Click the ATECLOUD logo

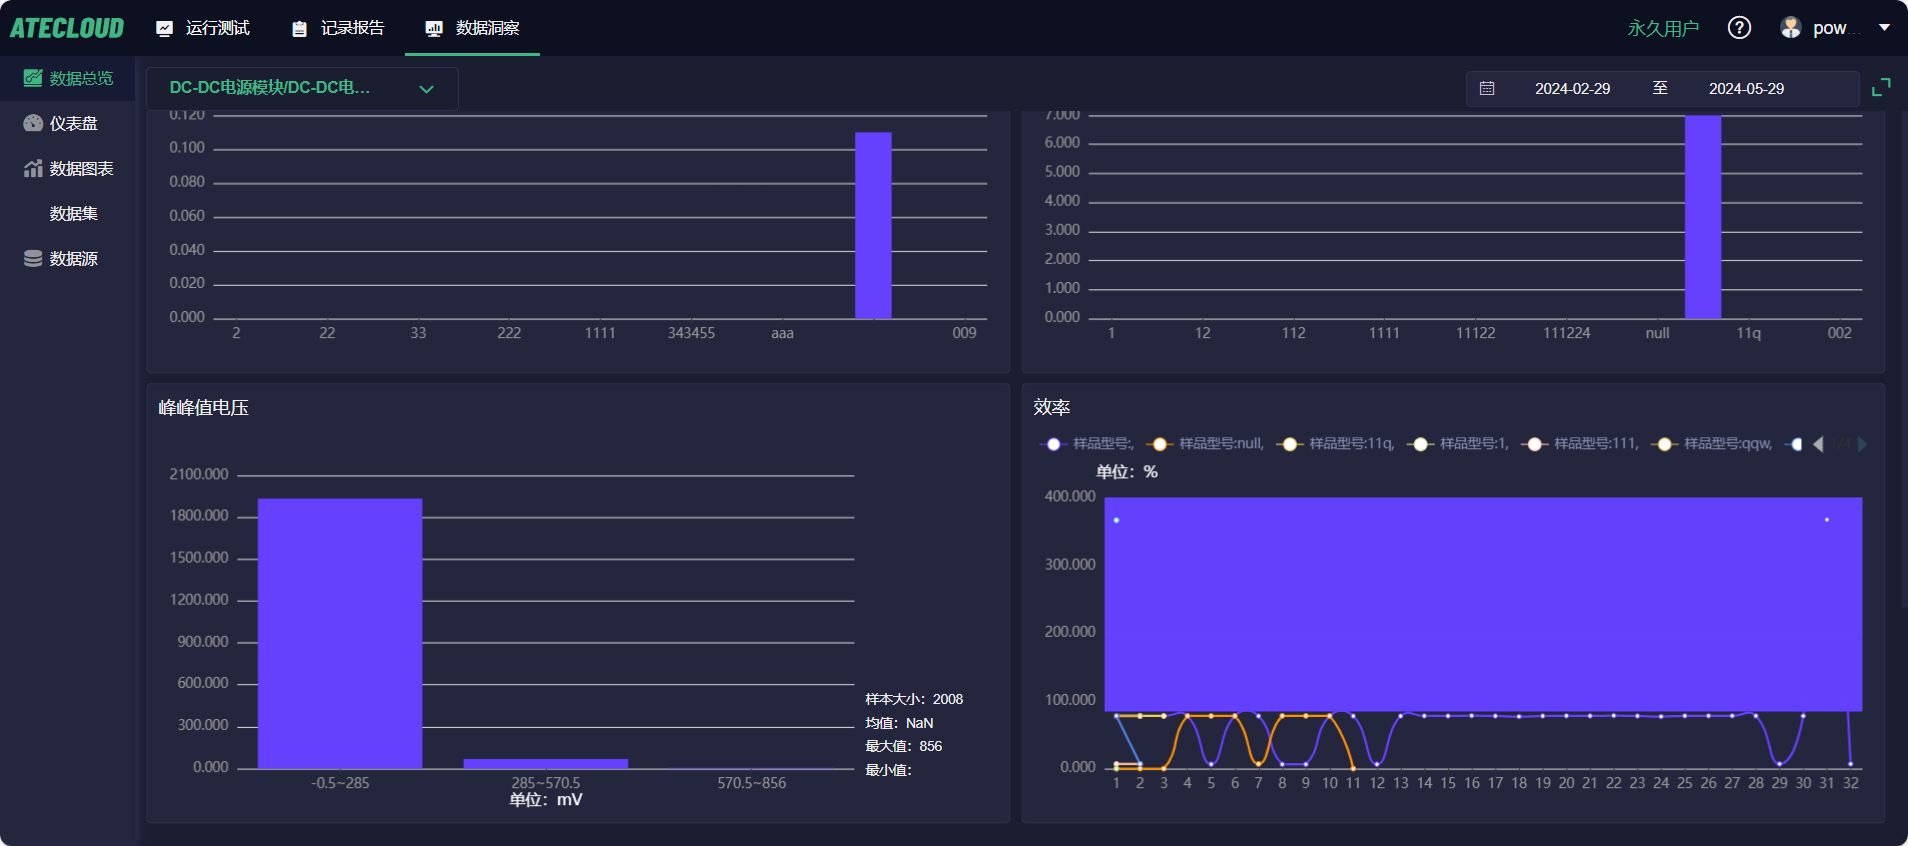pos(67,28)
